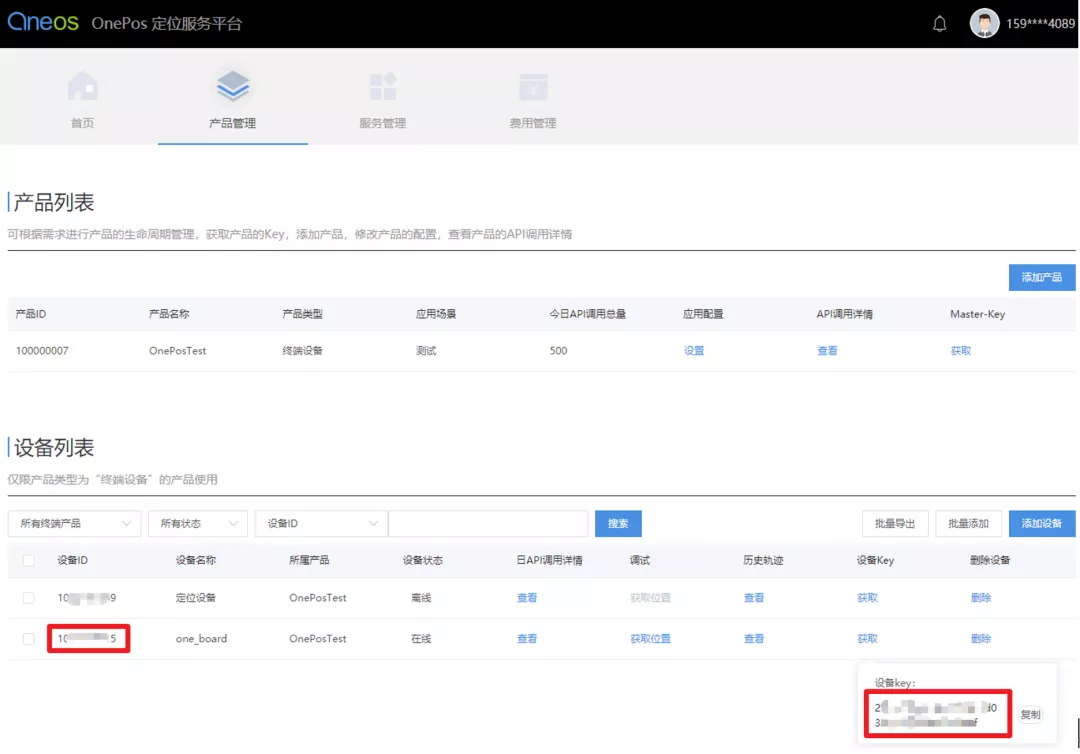Click the device search text input field
This screenshot has width=1080, height=754.
tap(488, 523)
